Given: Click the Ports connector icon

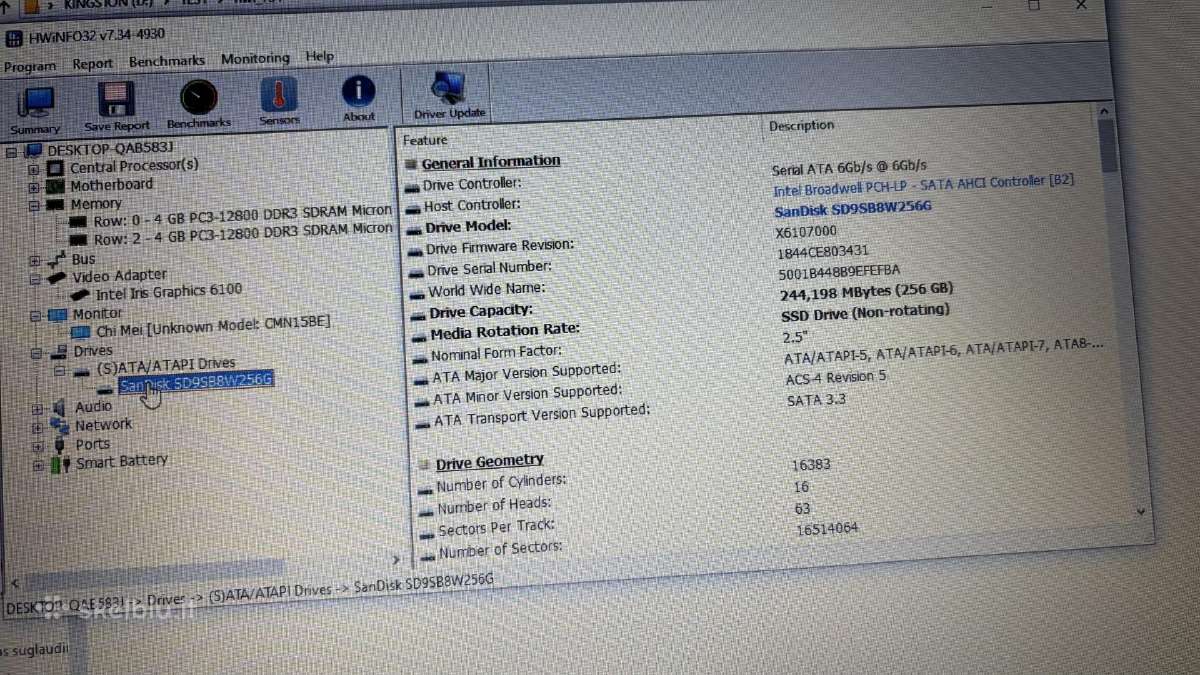Looking at the screenshot, I should coord(60,444).
